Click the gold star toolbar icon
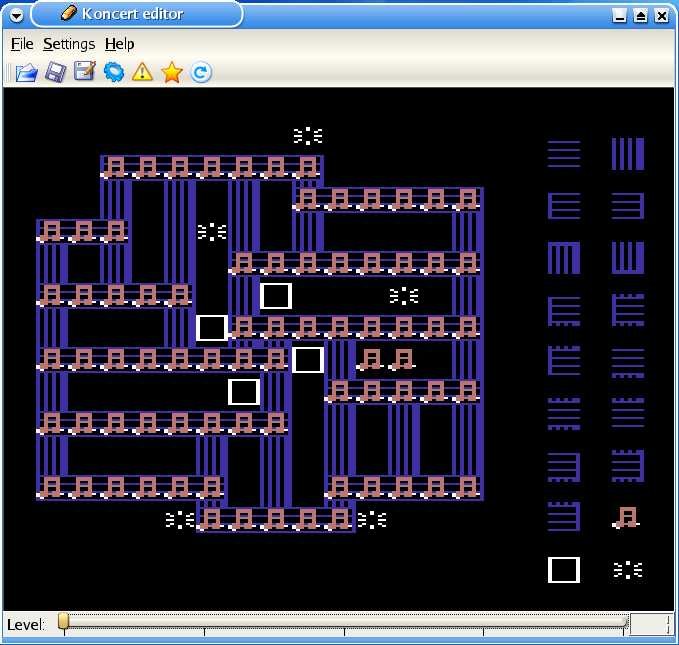This screenshot has height=645, width=679. point(172,72)
